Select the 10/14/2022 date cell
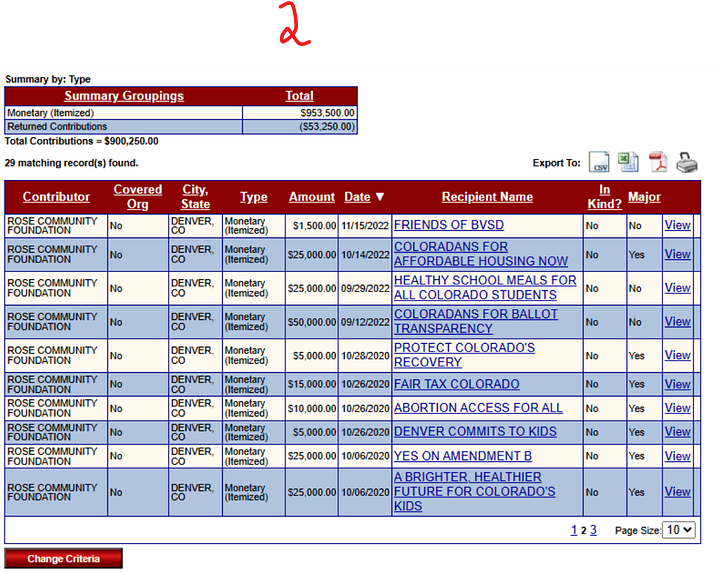 coord(365,254)
